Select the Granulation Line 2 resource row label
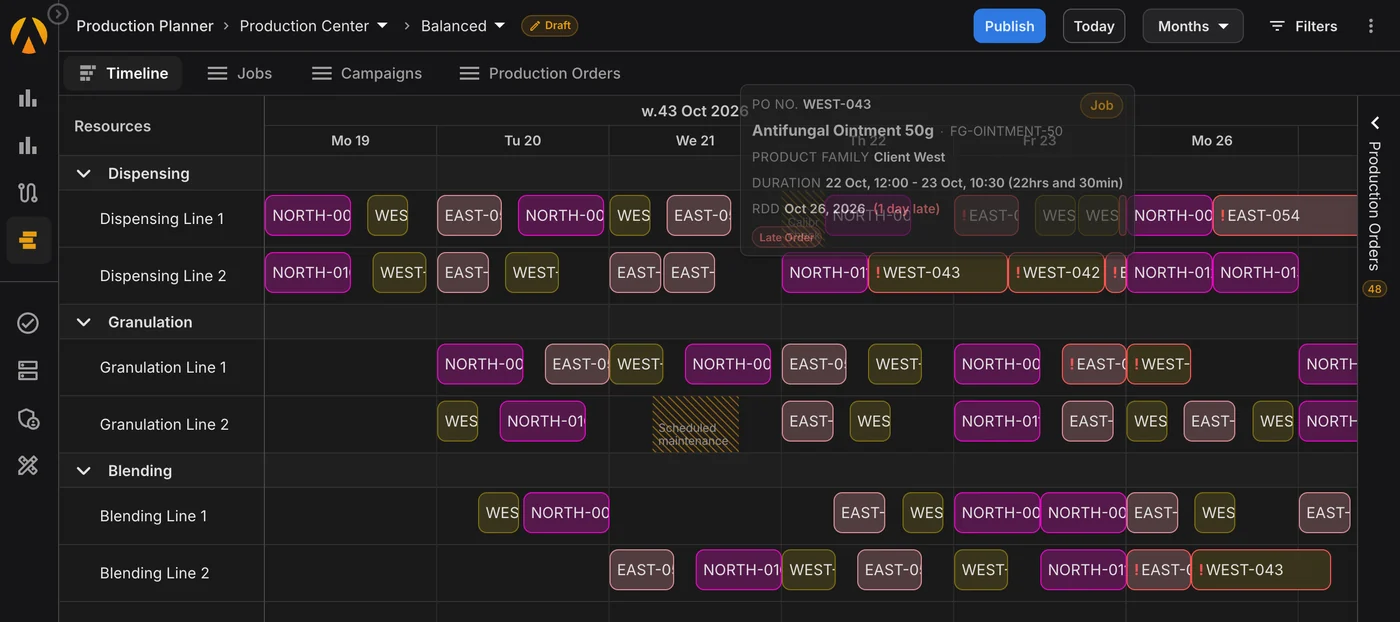This screenshot has height=622, width=1400. (164, 424)
